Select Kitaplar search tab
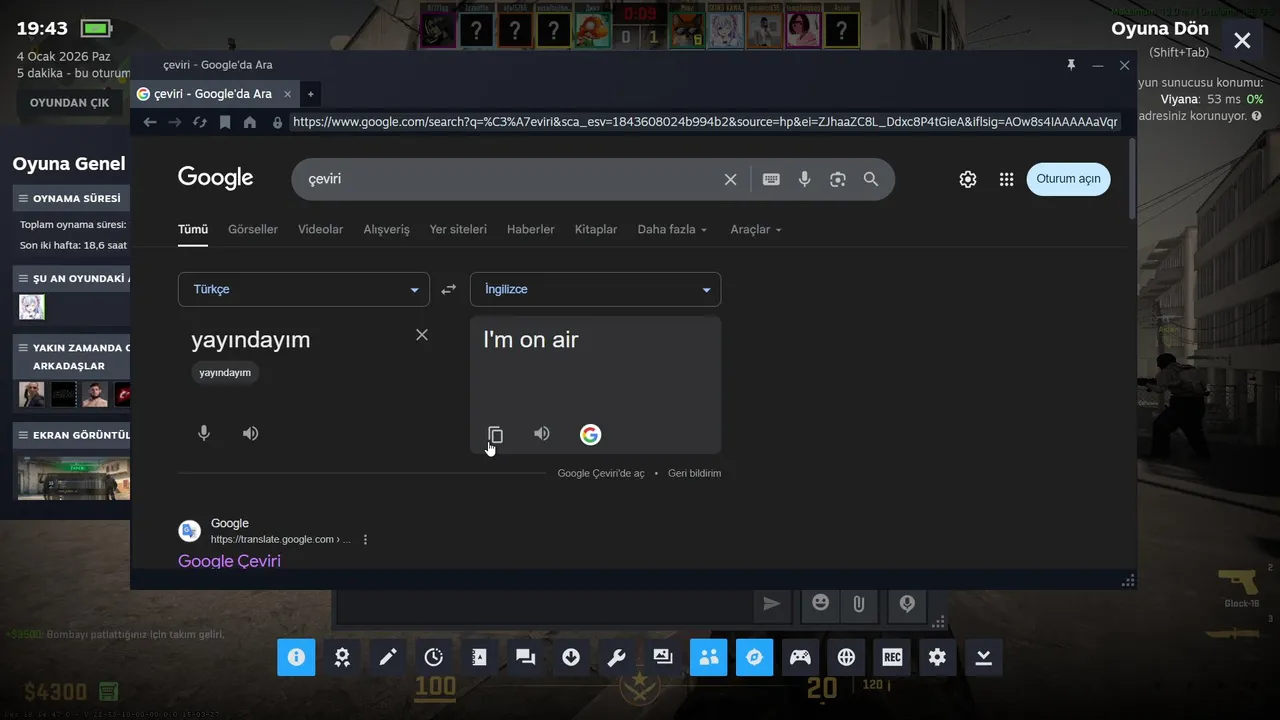 coord(596,229)
